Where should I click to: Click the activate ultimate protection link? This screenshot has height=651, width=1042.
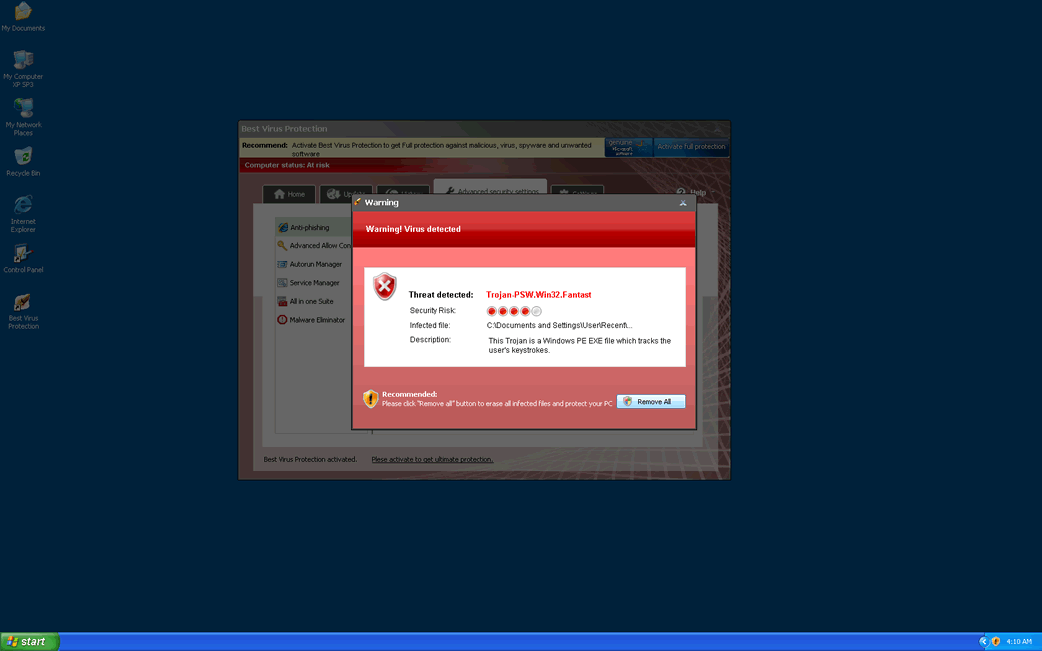coord(432,460)
